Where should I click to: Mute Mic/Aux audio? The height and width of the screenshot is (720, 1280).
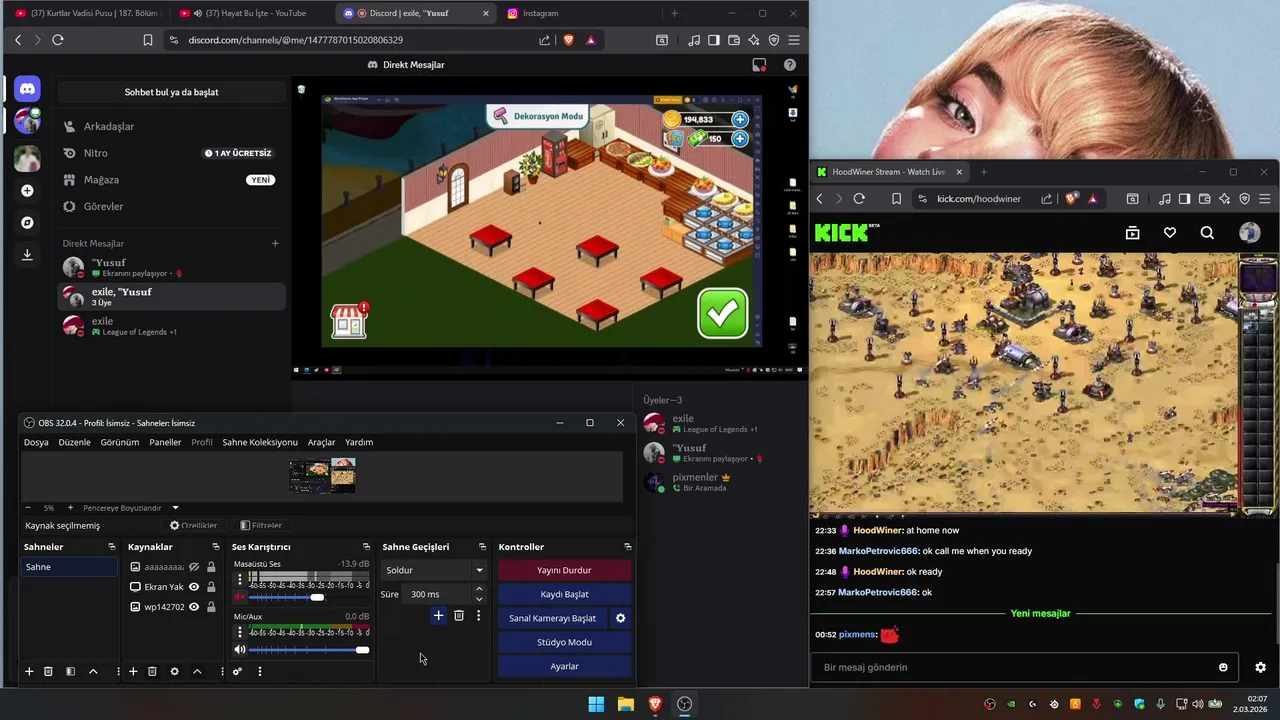coord(240,650)
